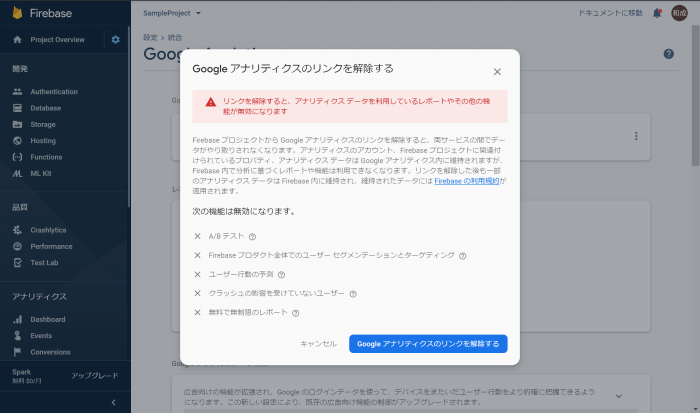Open Performance in the sidebar

tap(51, 246)
